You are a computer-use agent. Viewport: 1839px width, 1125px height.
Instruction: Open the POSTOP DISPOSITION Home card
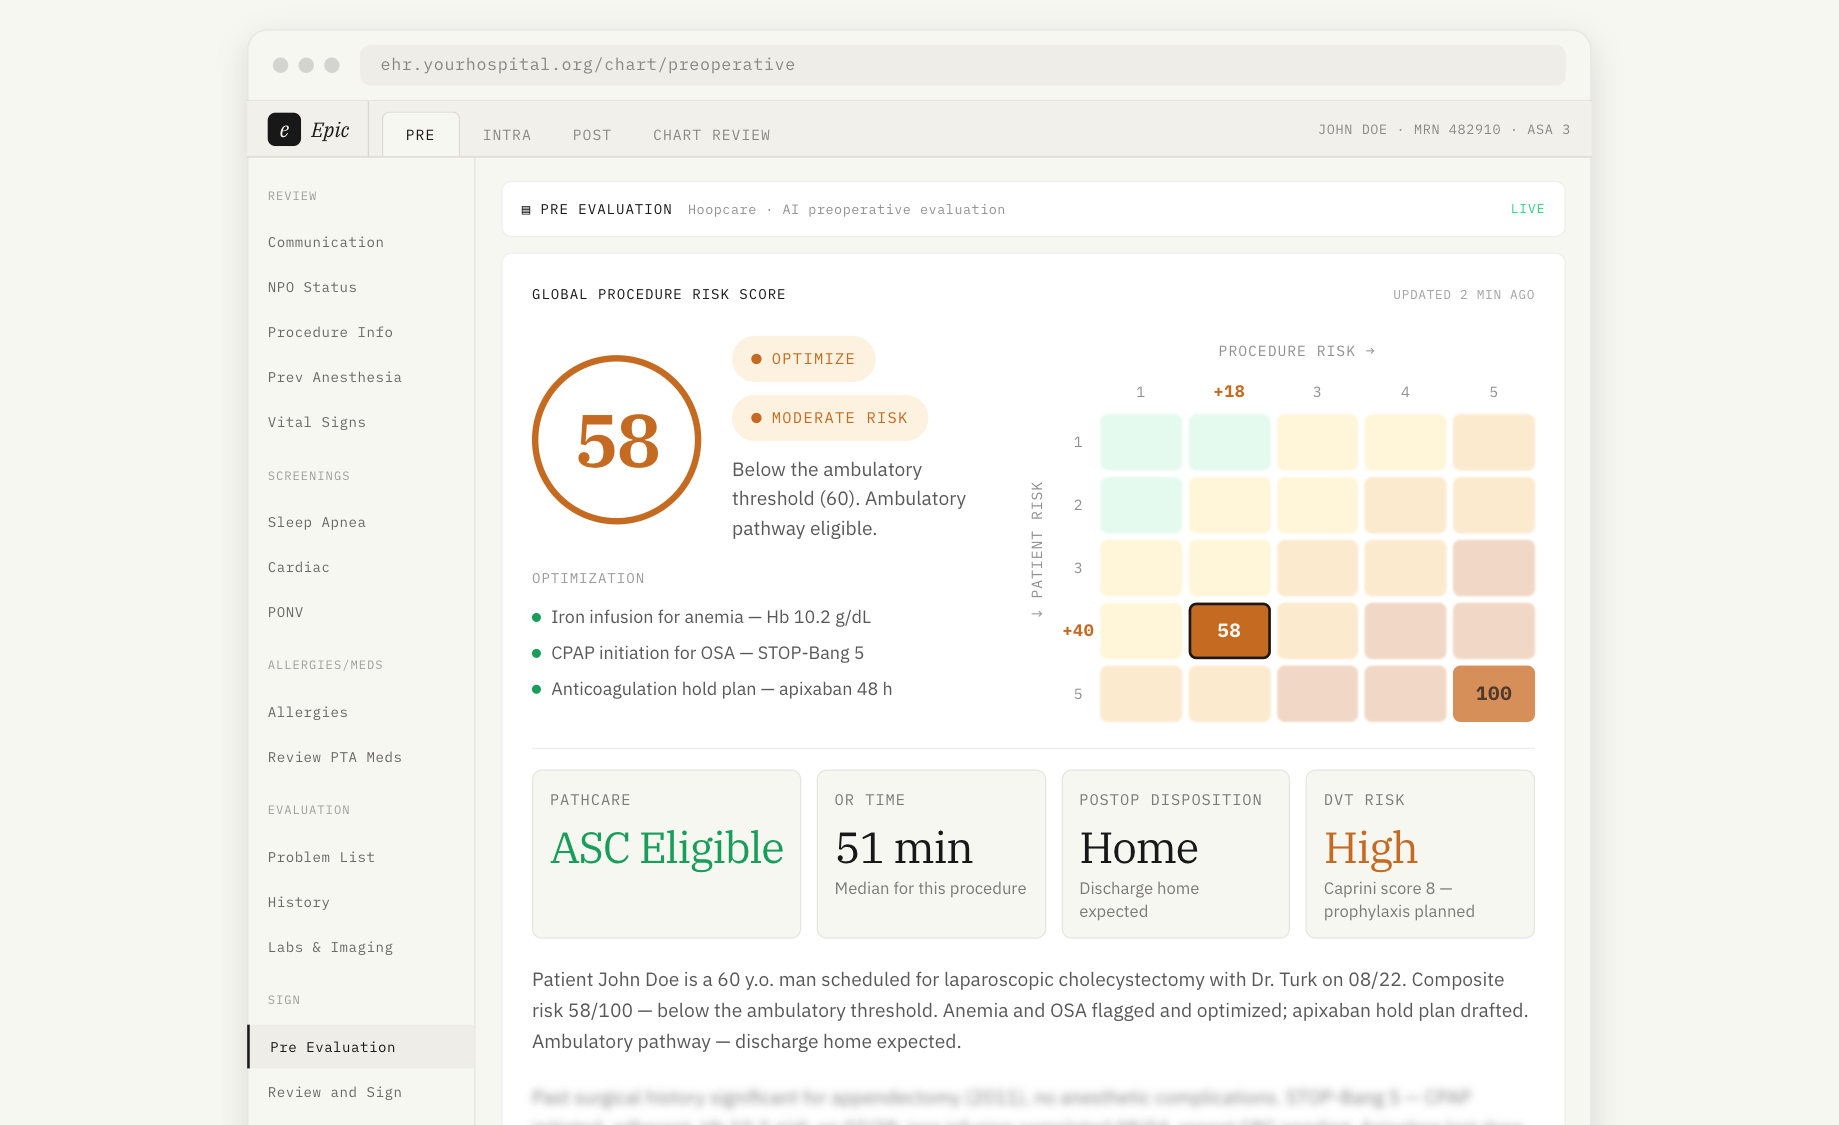(x=1175, y=854)
